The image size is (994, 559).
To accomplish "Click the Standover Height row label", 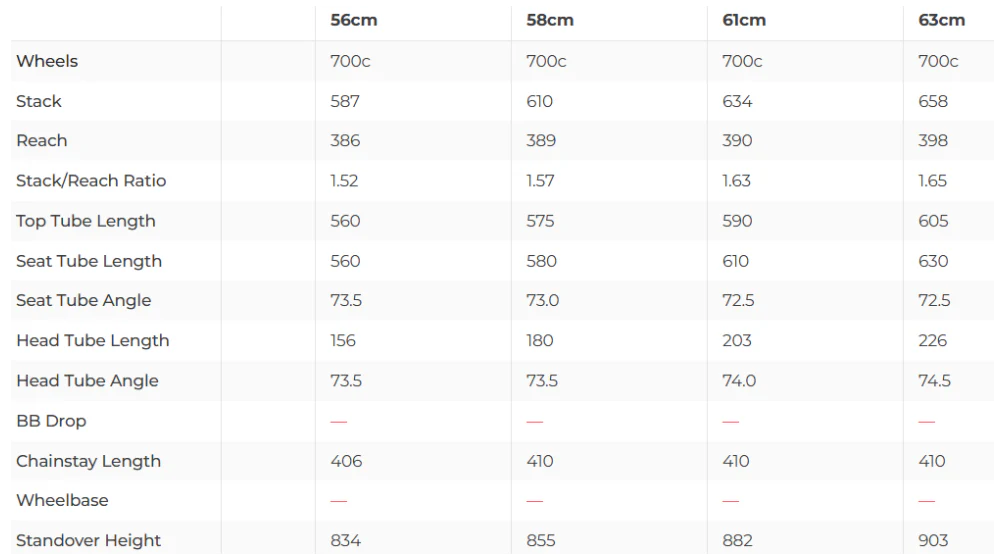I will coord(88,541).
